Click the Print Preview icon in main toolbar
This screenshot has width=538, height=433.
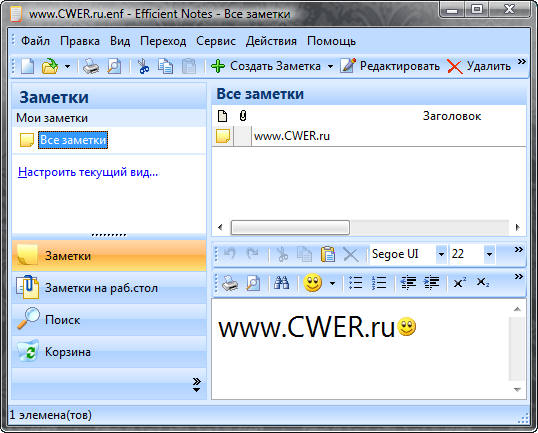114,66
